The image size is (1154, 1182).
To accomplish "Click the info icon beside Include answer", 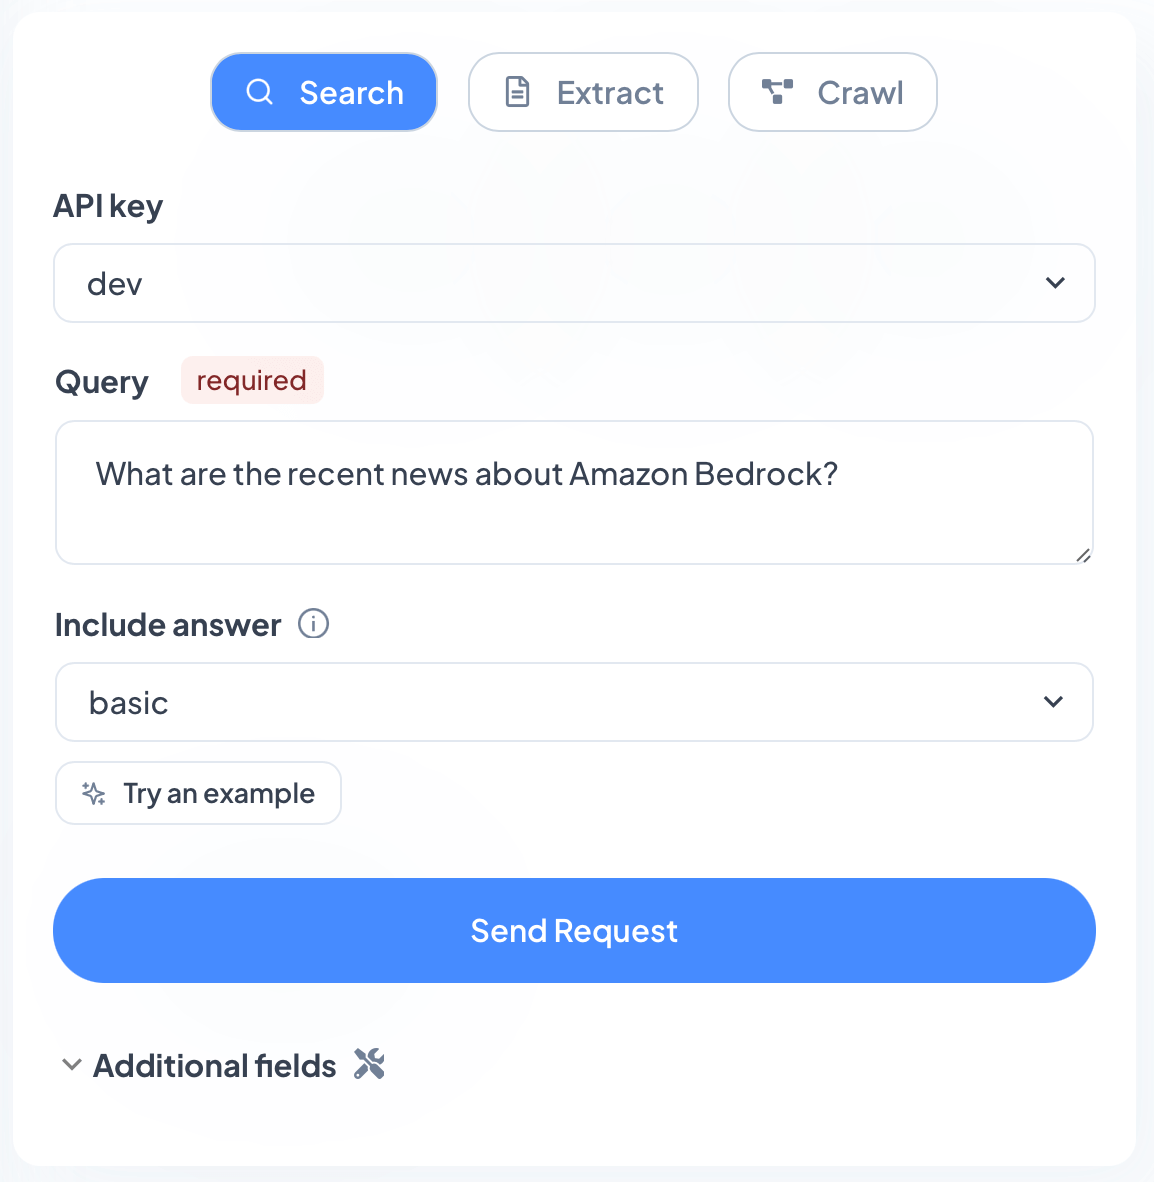I will coord(313,625).
